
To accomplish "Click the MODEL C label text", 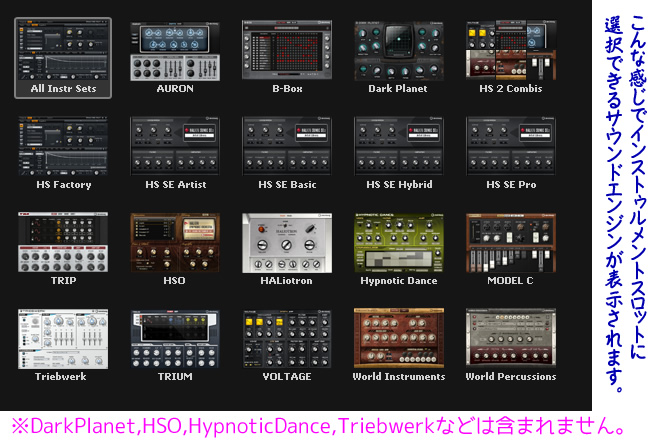I will coord(510,281).
